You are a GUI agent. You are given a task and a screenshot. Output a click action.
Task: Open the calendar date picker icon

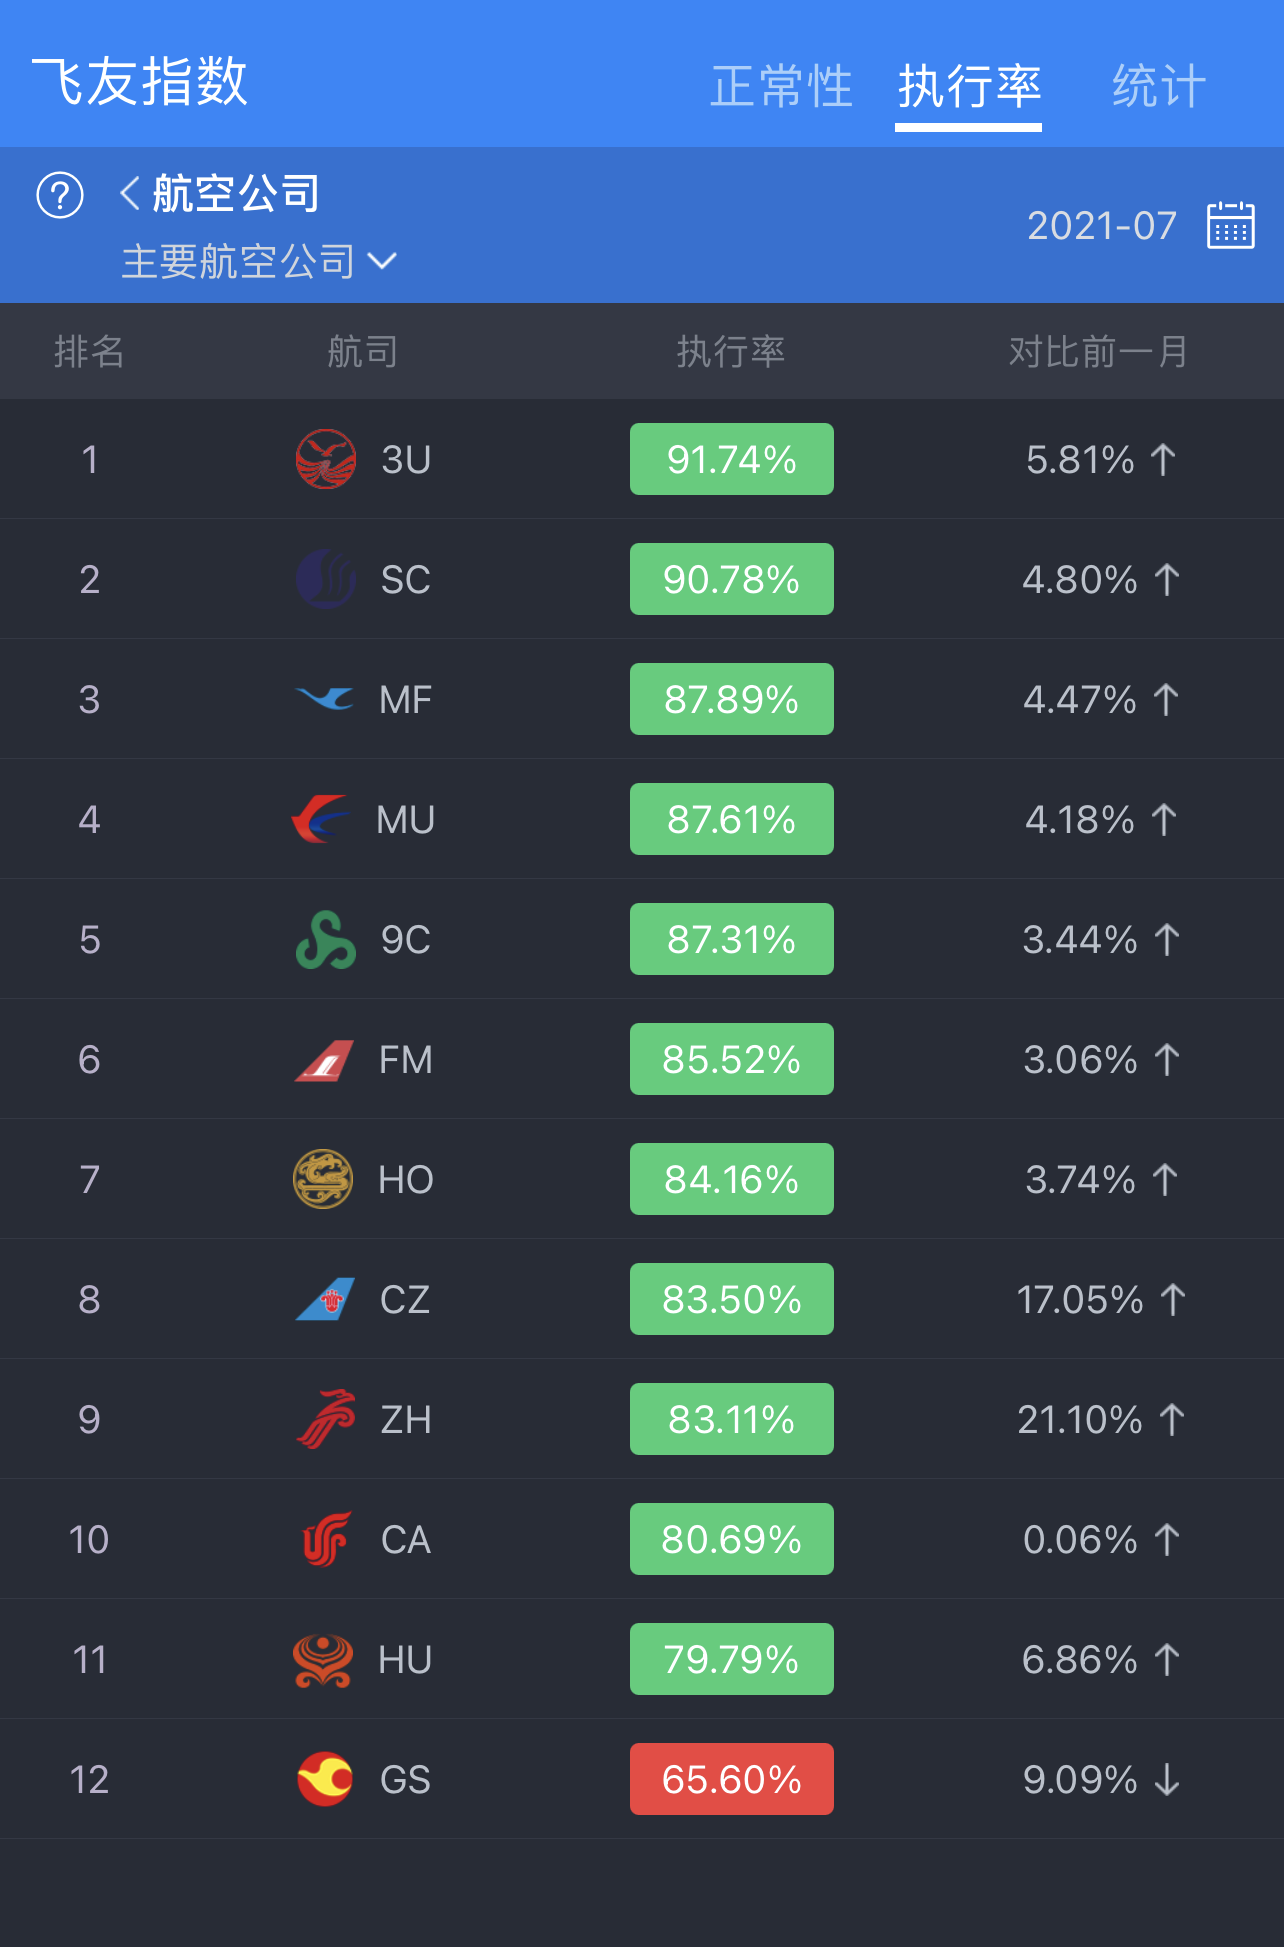(1230, 225)
